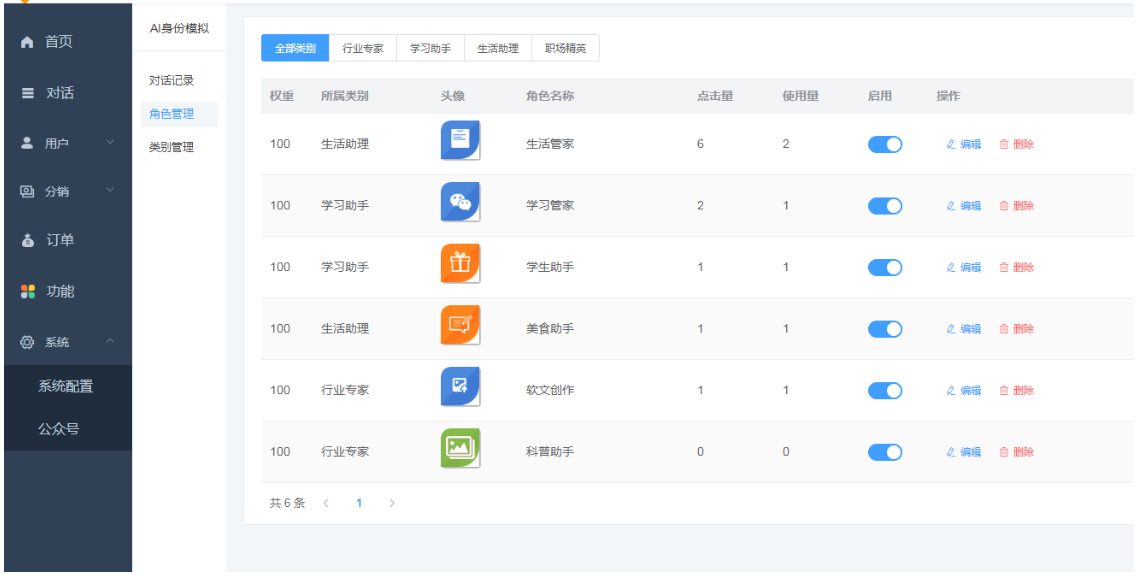Screen dimensions: 1142x576
Task: Disable the 生活管家 role switch
Action: 885,144
